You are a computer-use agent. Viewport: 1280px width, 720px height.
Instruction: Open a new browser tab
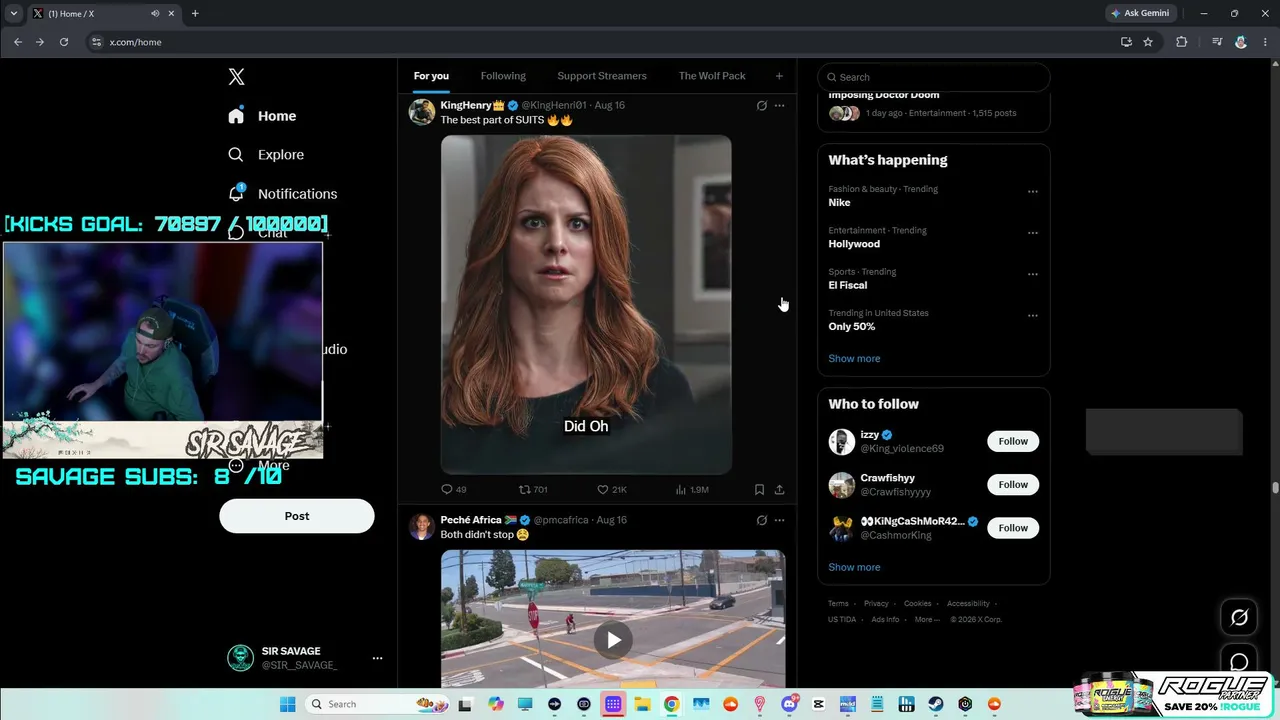[195, 13]
